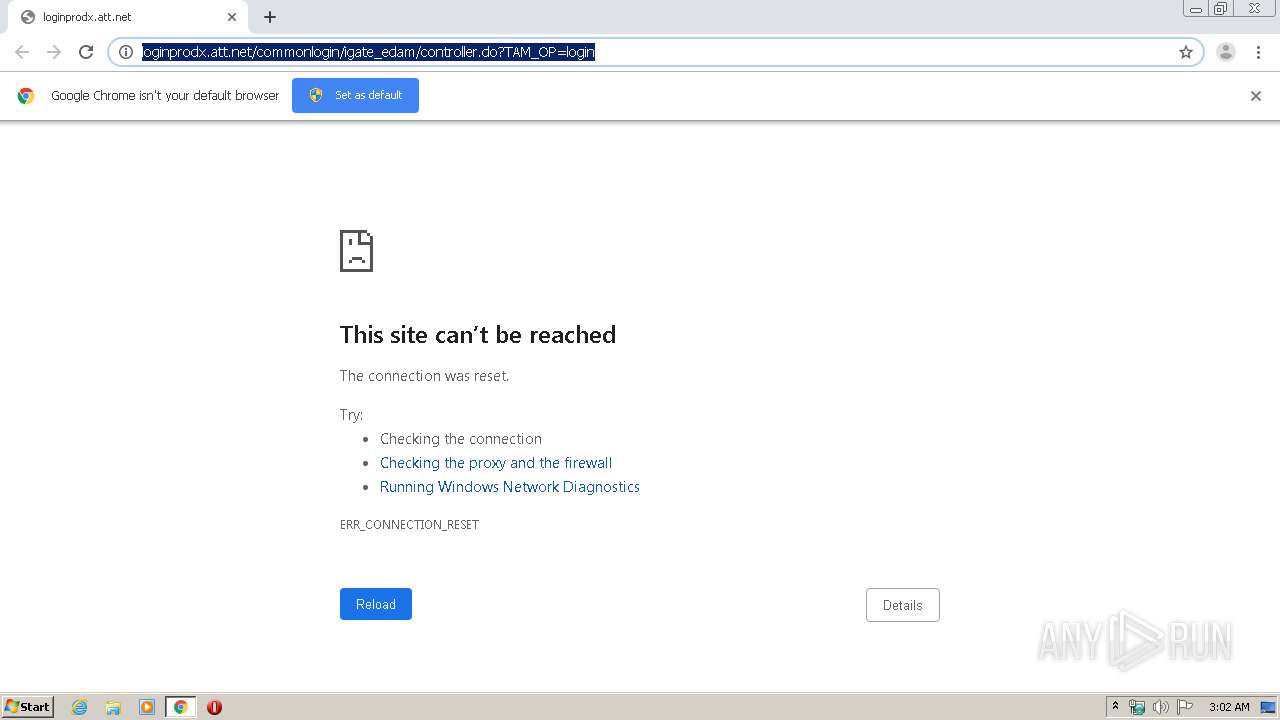Click "Checking the connection" list item
1280x720 pixels.
[x=461, y=439]
